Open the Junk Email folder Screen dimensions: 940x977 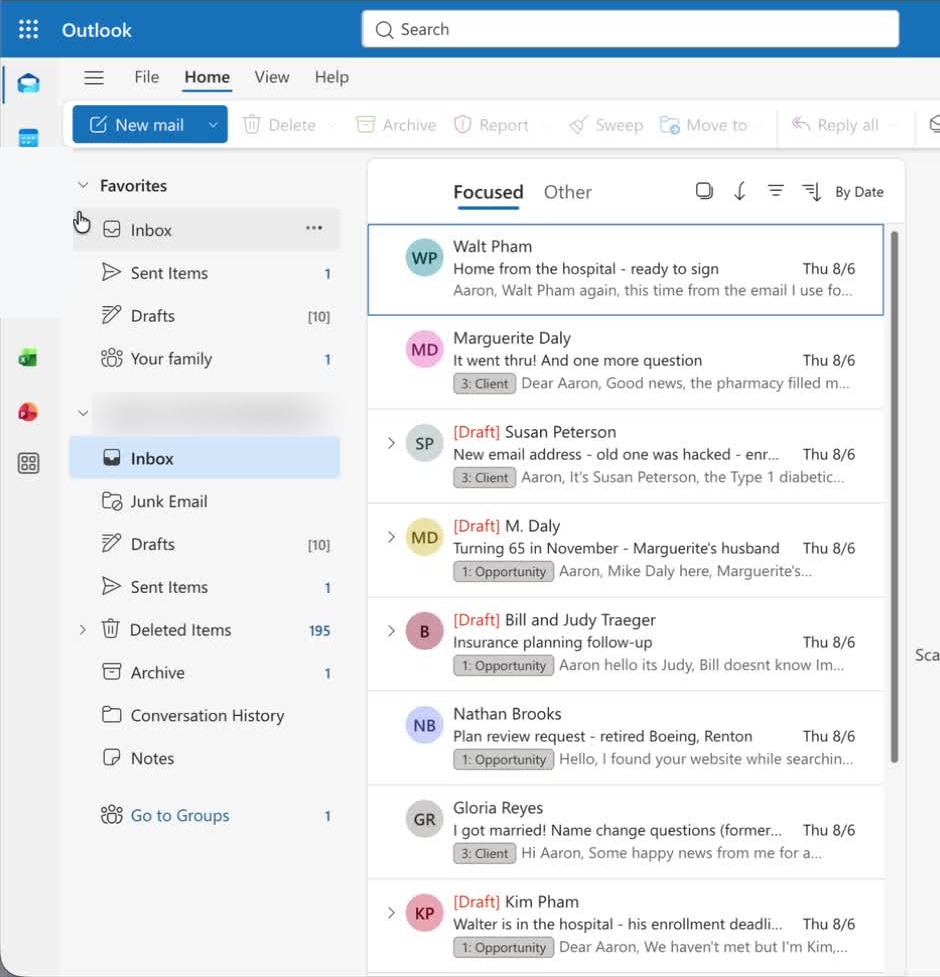(x=206, y=502)
